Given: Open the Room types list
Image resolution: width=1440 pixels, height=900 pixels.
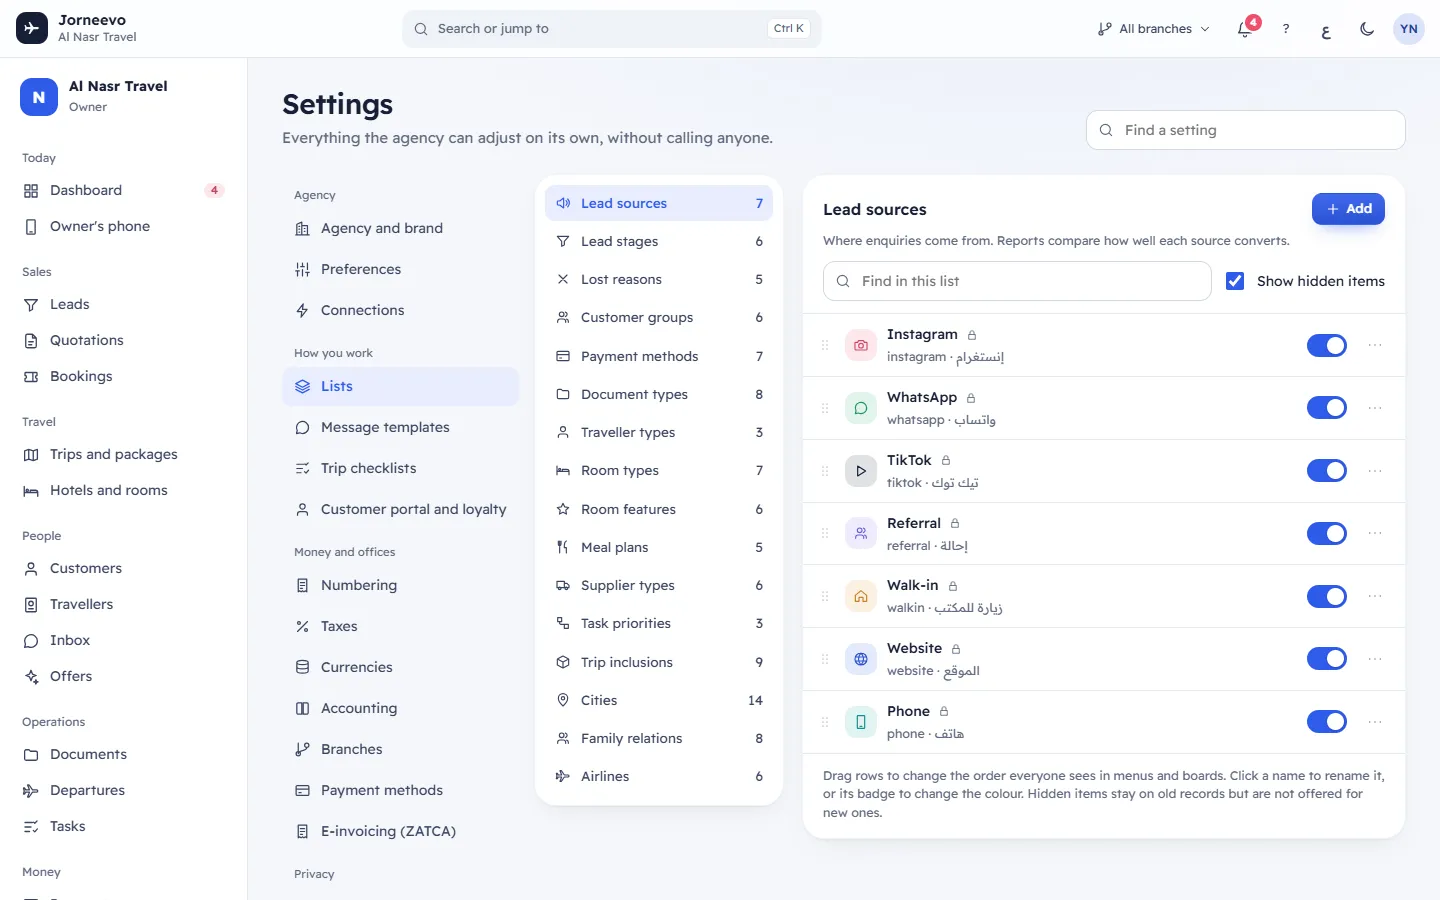Looking at the screenshot, I should 659,470.
